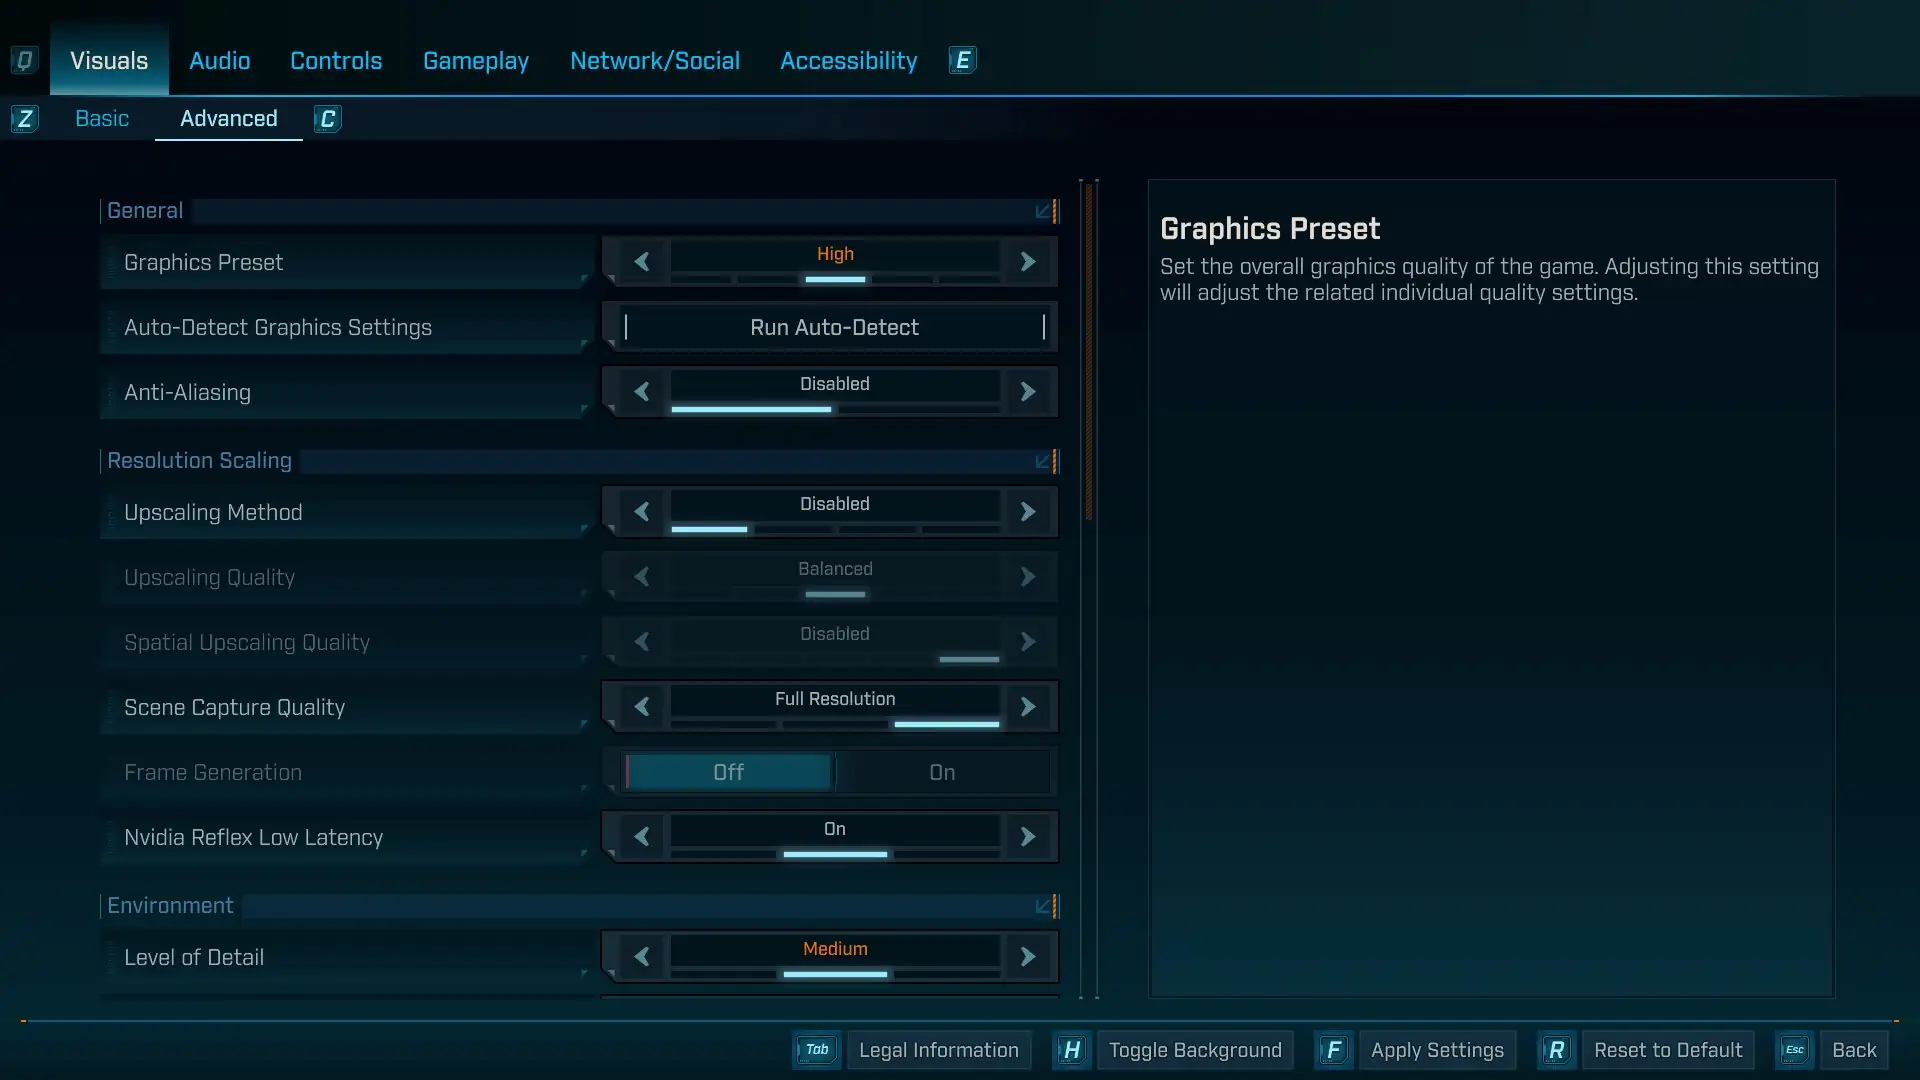Select the Anti-Aliasing row label
Viewport: 1920px width, 1080px height.
[x=346, y=392]
